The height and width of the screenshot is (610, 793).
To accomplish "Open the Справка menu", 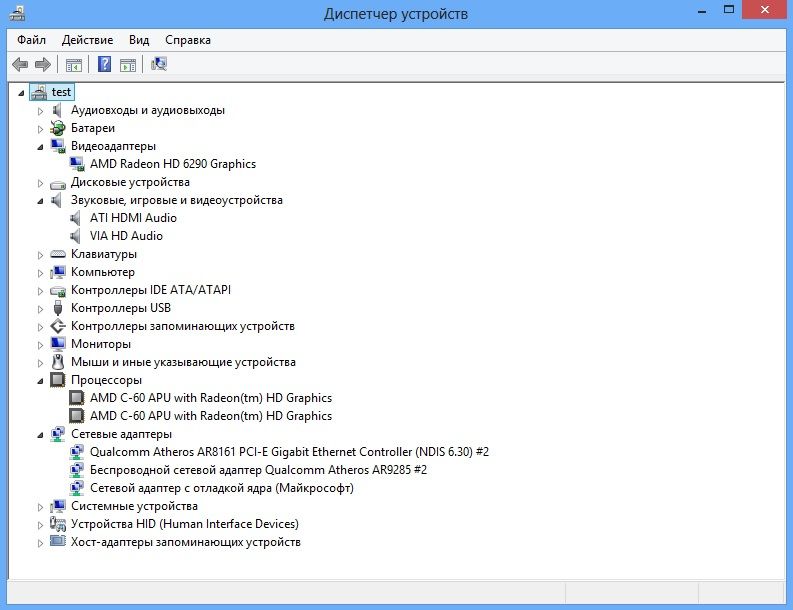I will click(188, 40).
